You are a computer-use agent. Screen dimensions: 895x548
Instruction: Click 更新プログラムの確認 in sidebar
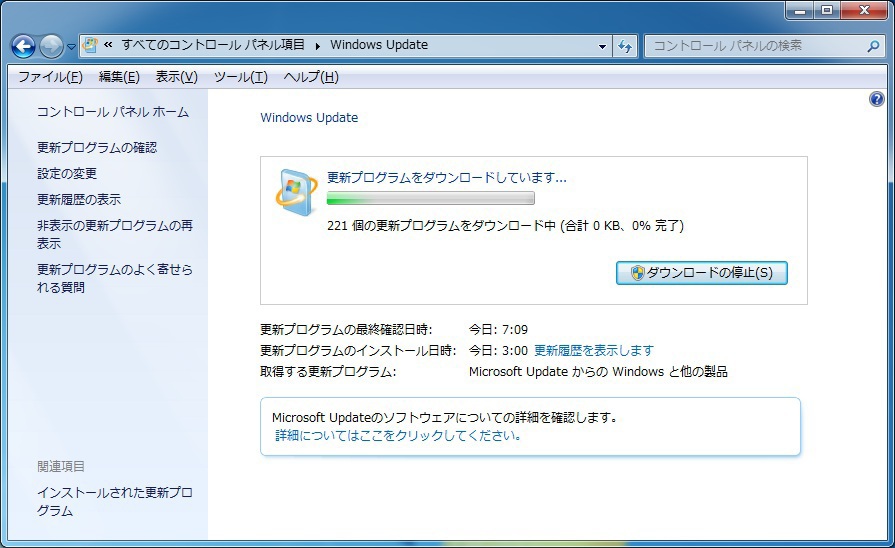point(97,147)
